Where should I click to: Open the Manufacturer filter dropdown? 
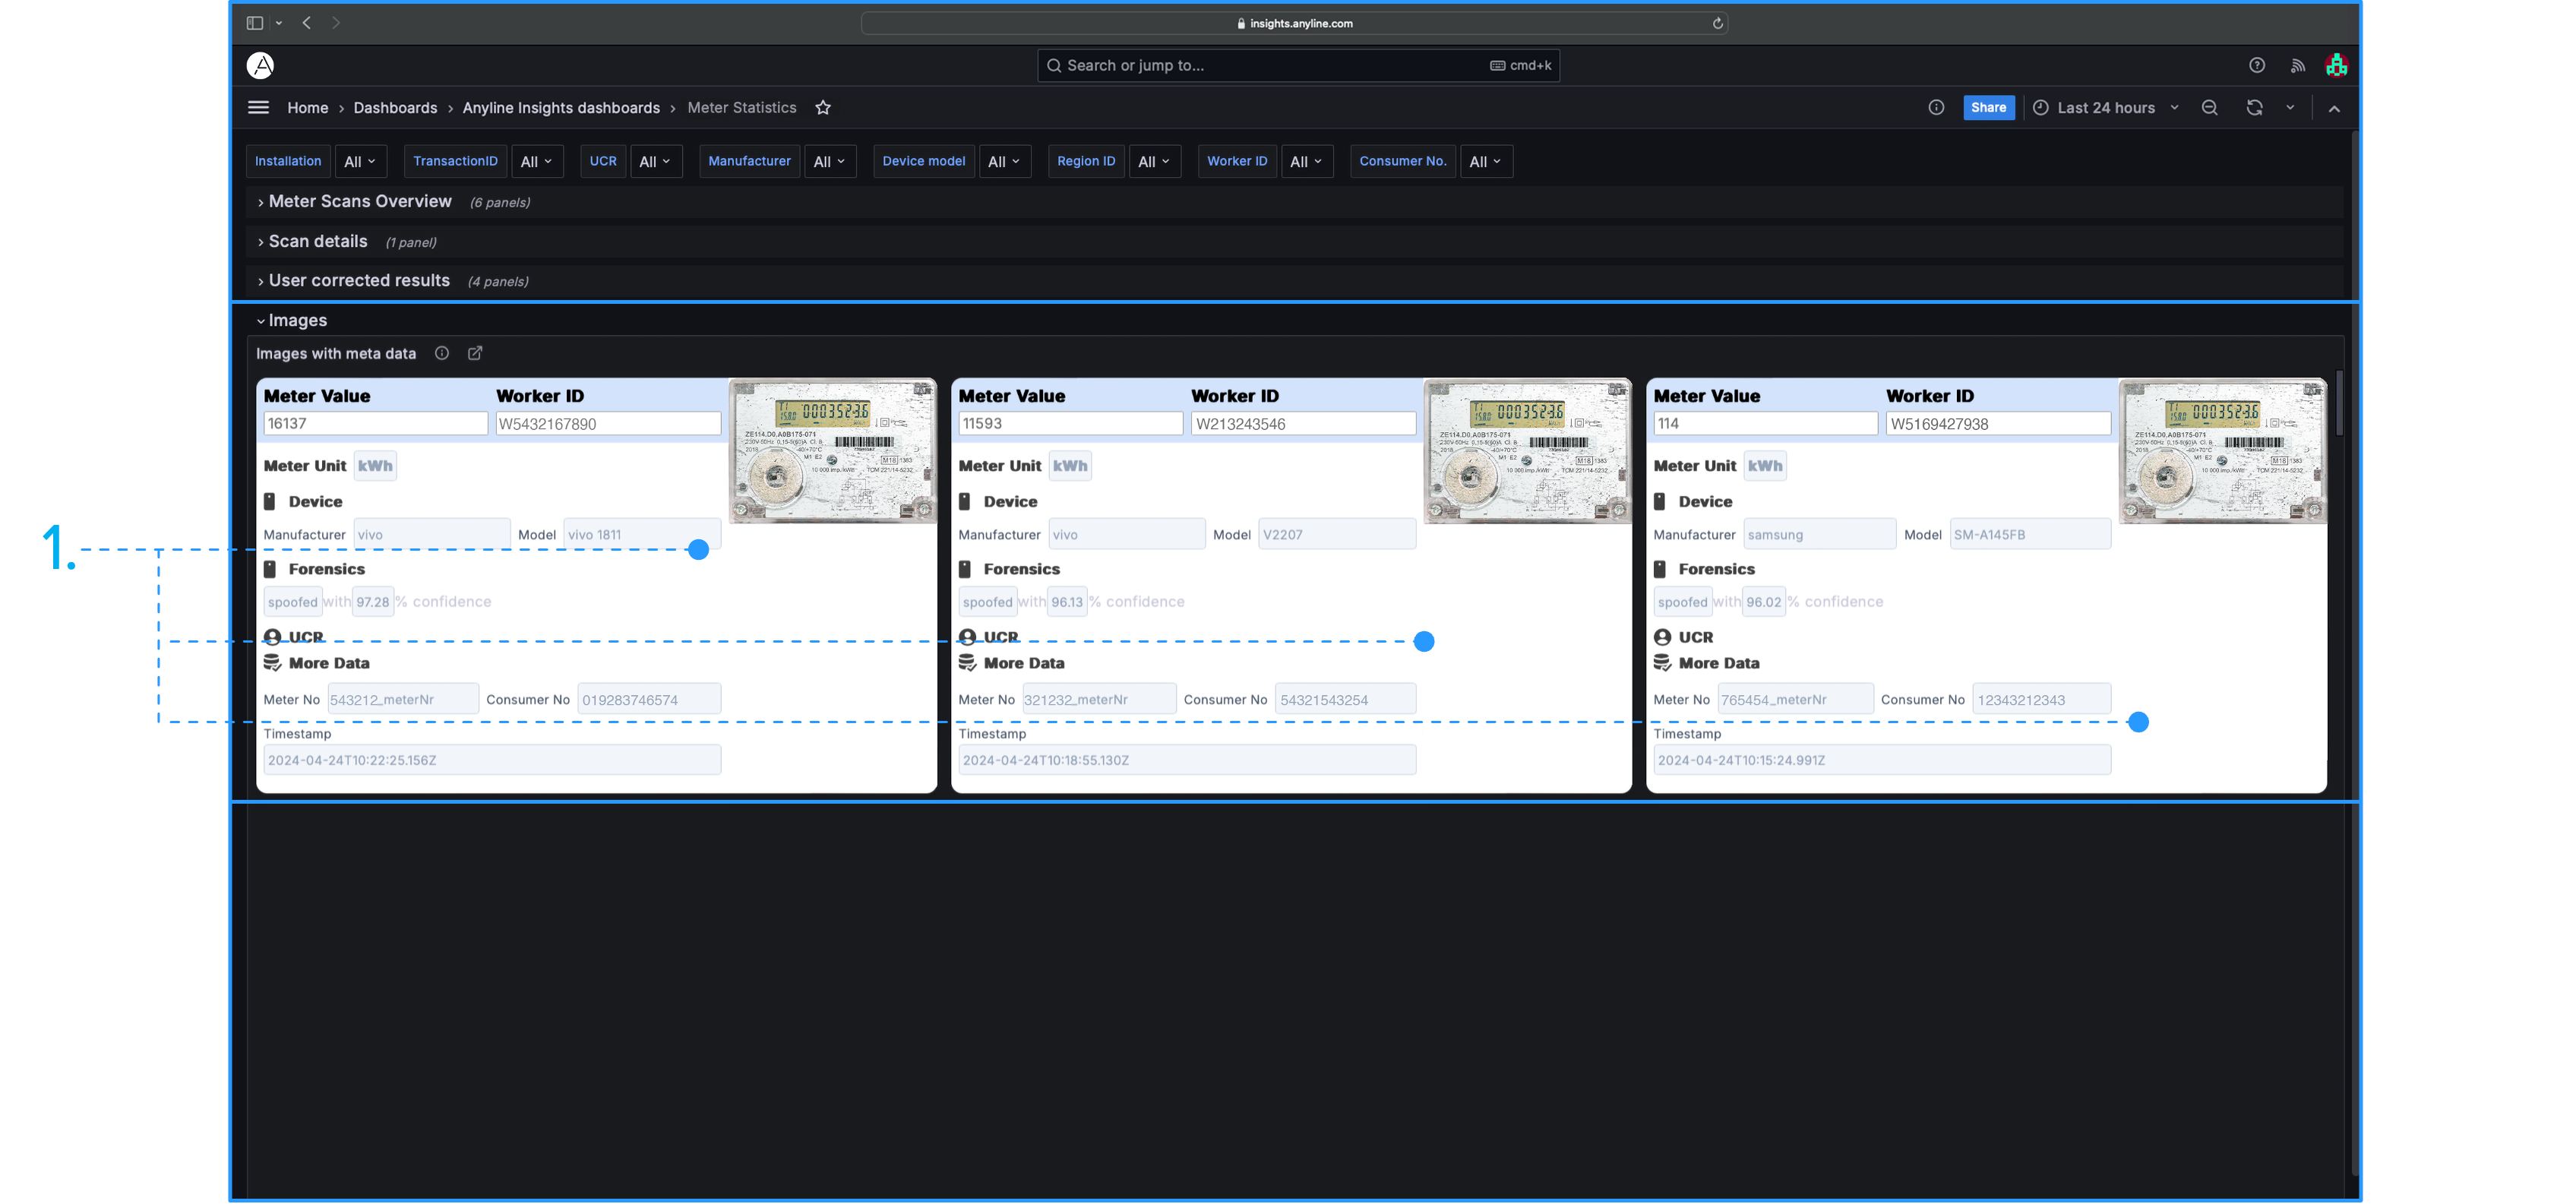829,162
